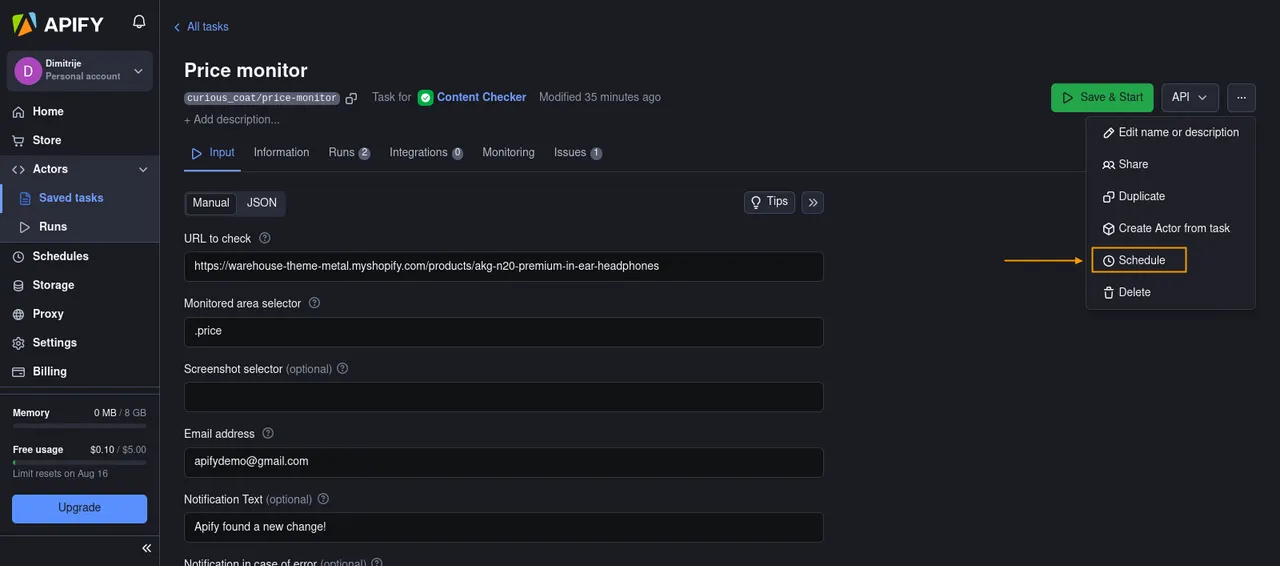Go back to All tasks
The width and height of the screenshot is (1280, 566).
click(x=201, y=27)
